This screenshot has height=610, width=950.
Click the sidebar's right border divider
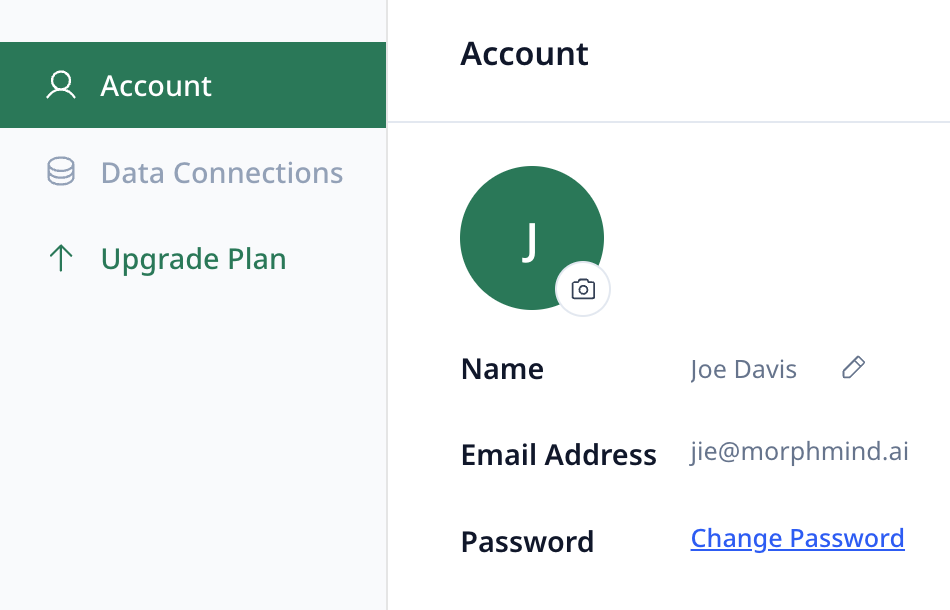pyautogui.click(x=386, y=400)
